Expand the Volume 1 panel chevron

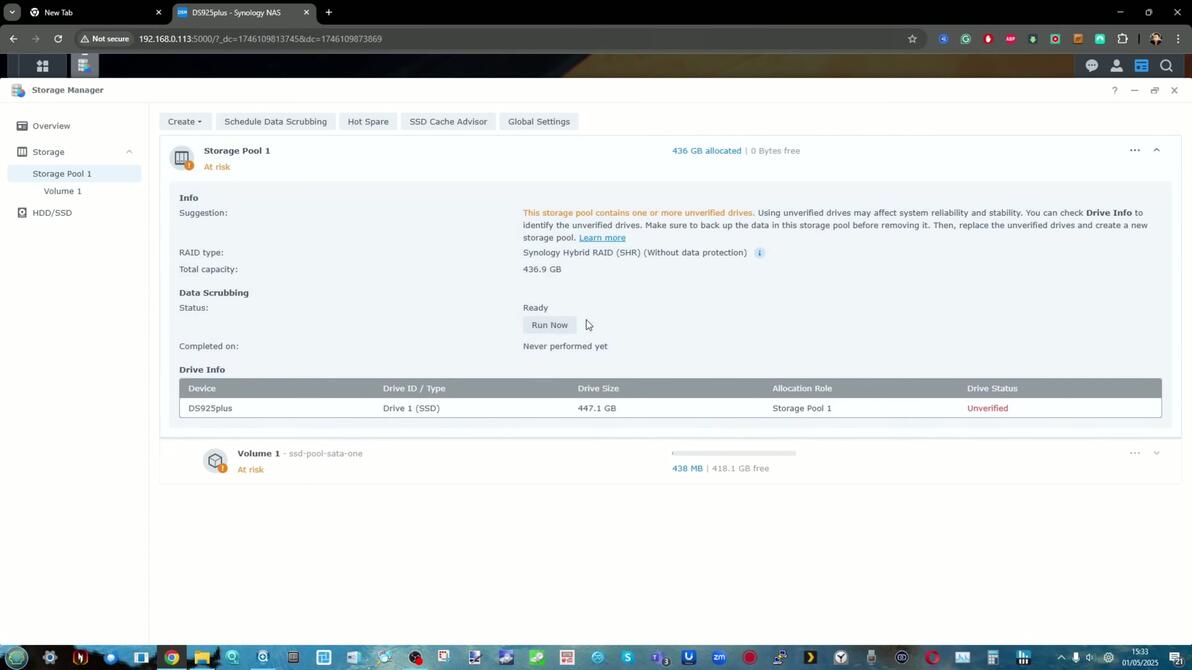(x=1156, y=453)
